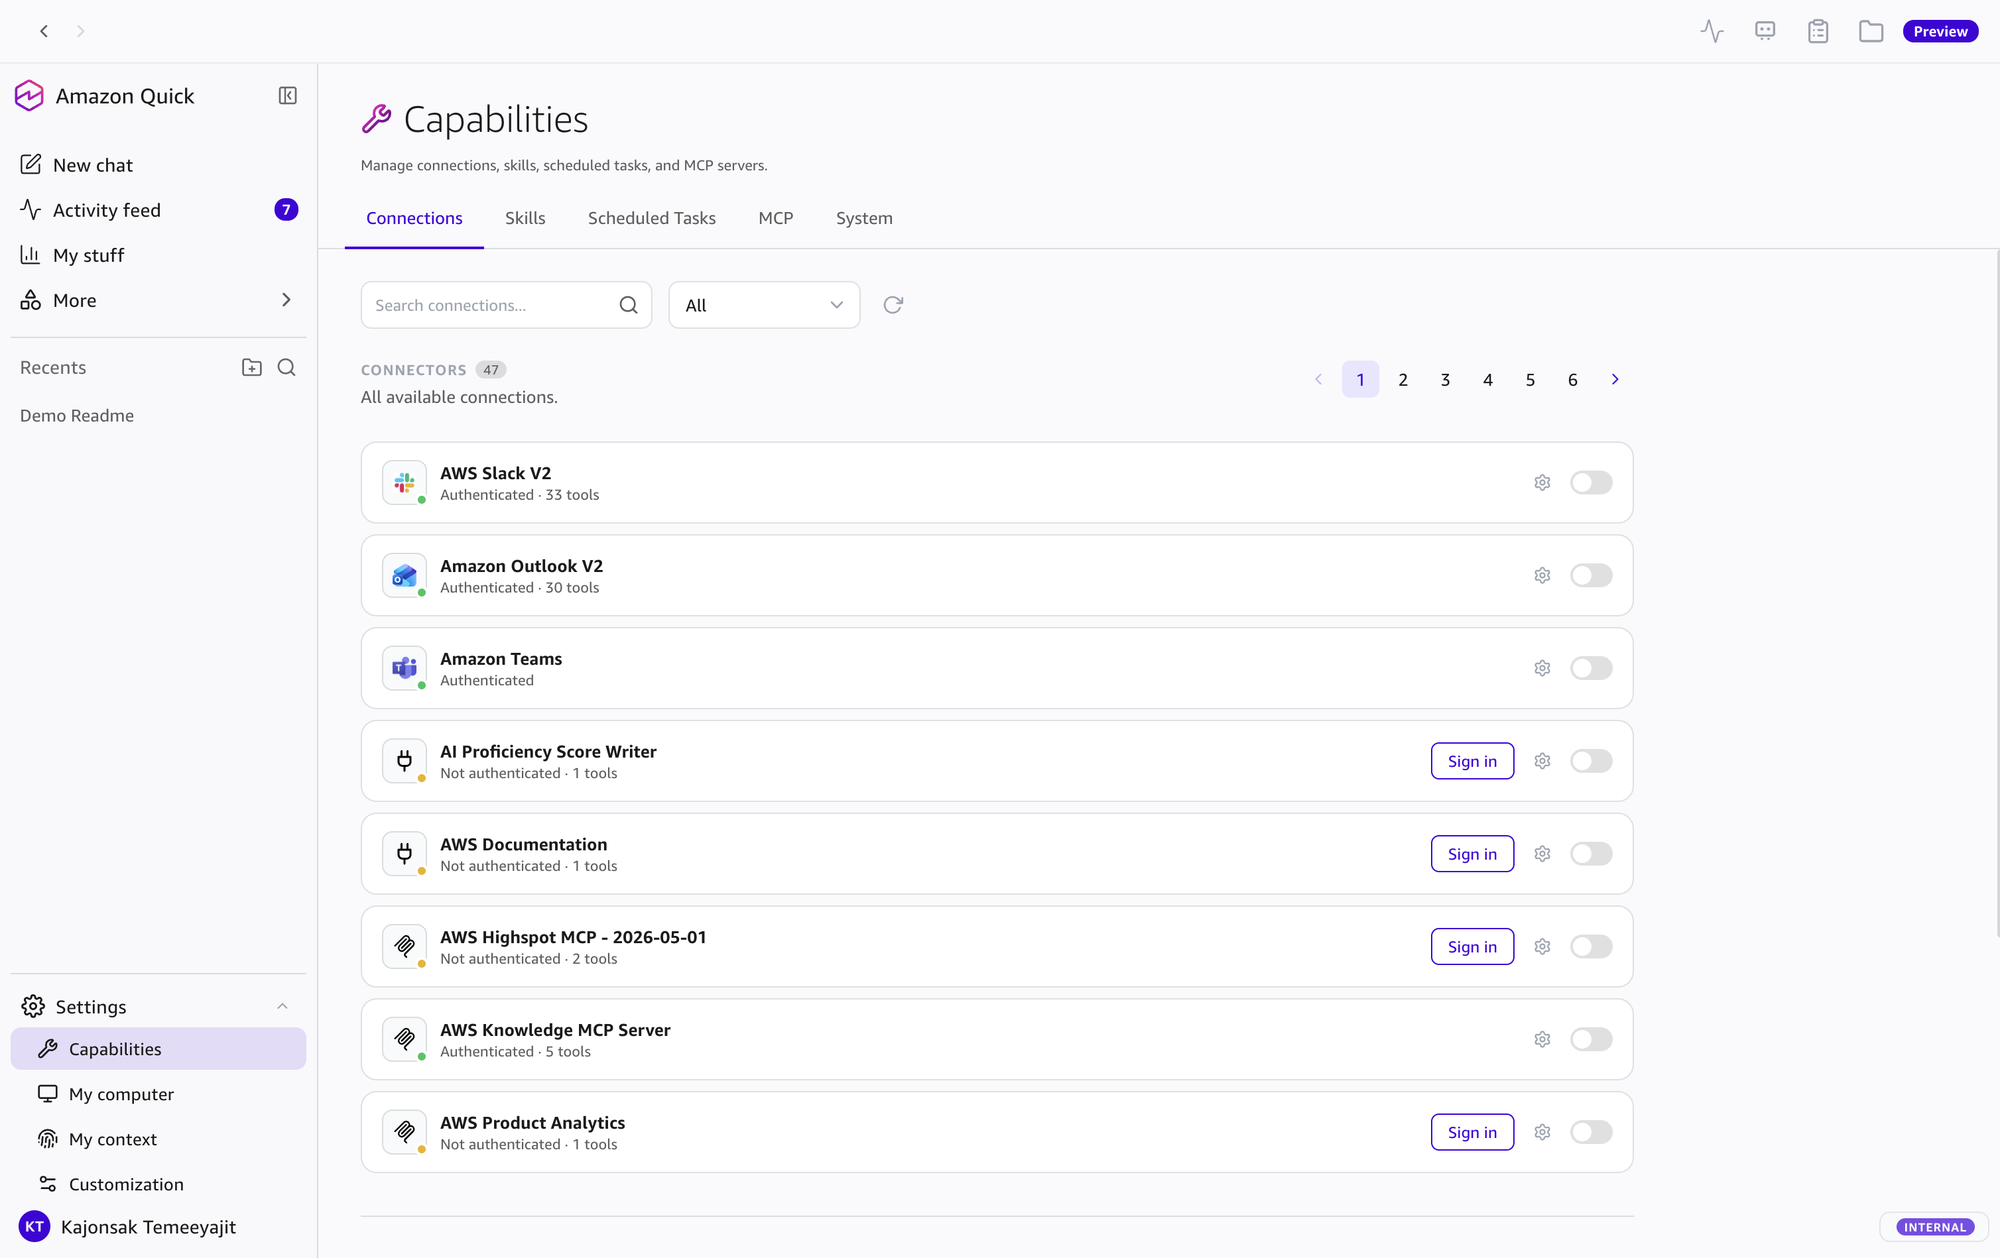Sign in to AWS Product Analytics
Image resolution: width=2000 pixels, height=1258 pixels.
(1472, 1132)
